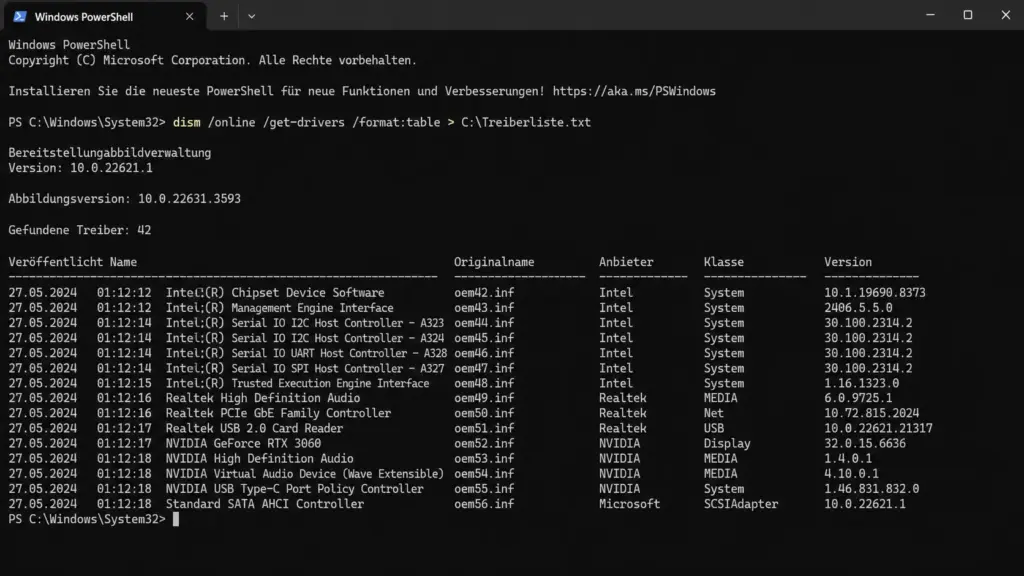Click Serial IO I2C Host Controller - A324
This screenshot has width=1024, height=576.
tap(338, 338)
